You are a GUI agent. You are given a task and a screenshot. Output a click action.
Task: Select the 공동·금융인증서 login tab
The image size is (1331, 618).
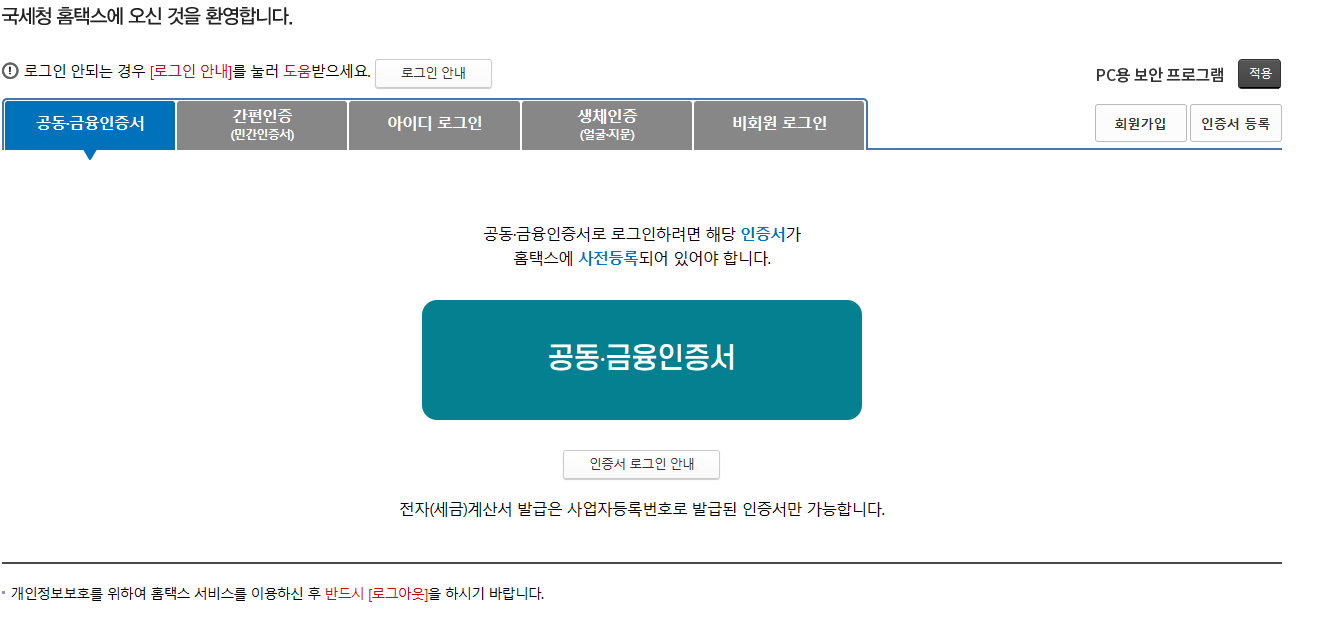tap(90, 124)
